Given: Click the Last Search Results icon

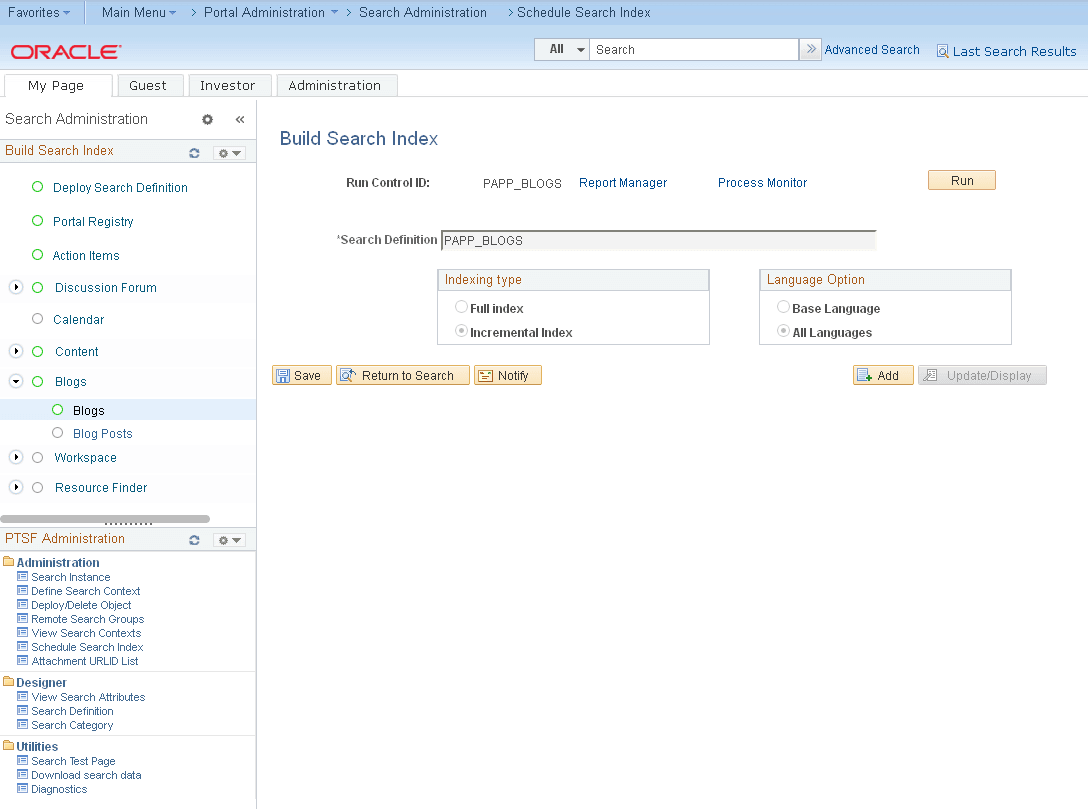Looking at the screenshot, I should (x=941, y=51).
